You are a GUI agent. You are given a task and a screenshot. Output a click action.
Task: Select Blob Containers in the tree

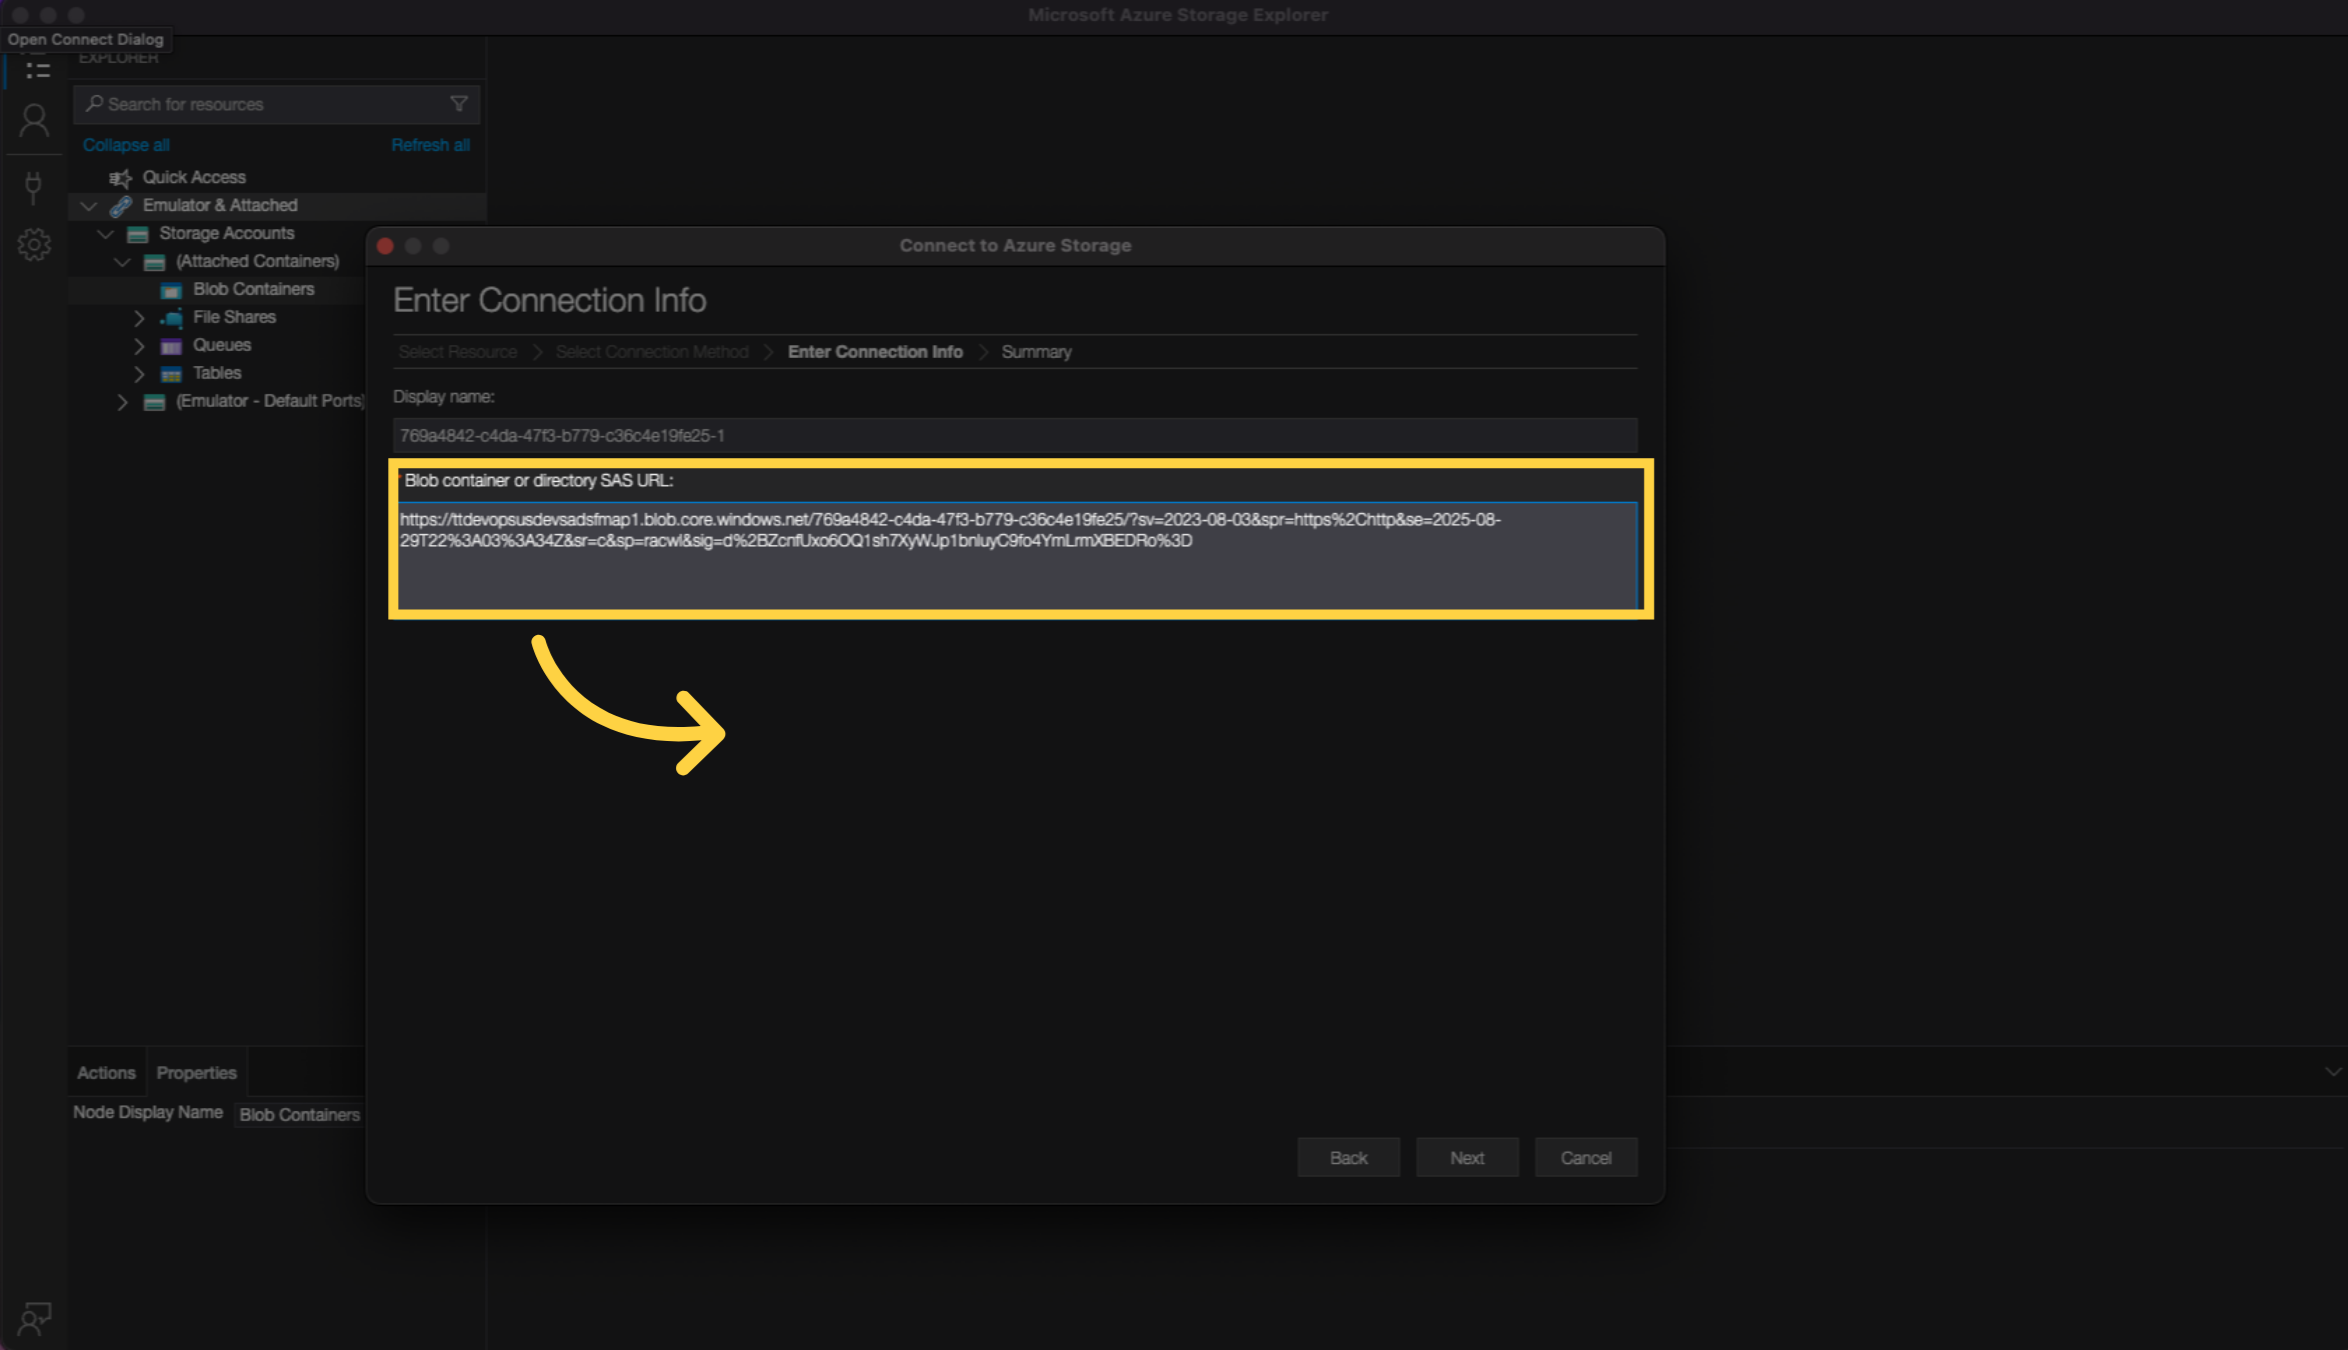point(254,289)
